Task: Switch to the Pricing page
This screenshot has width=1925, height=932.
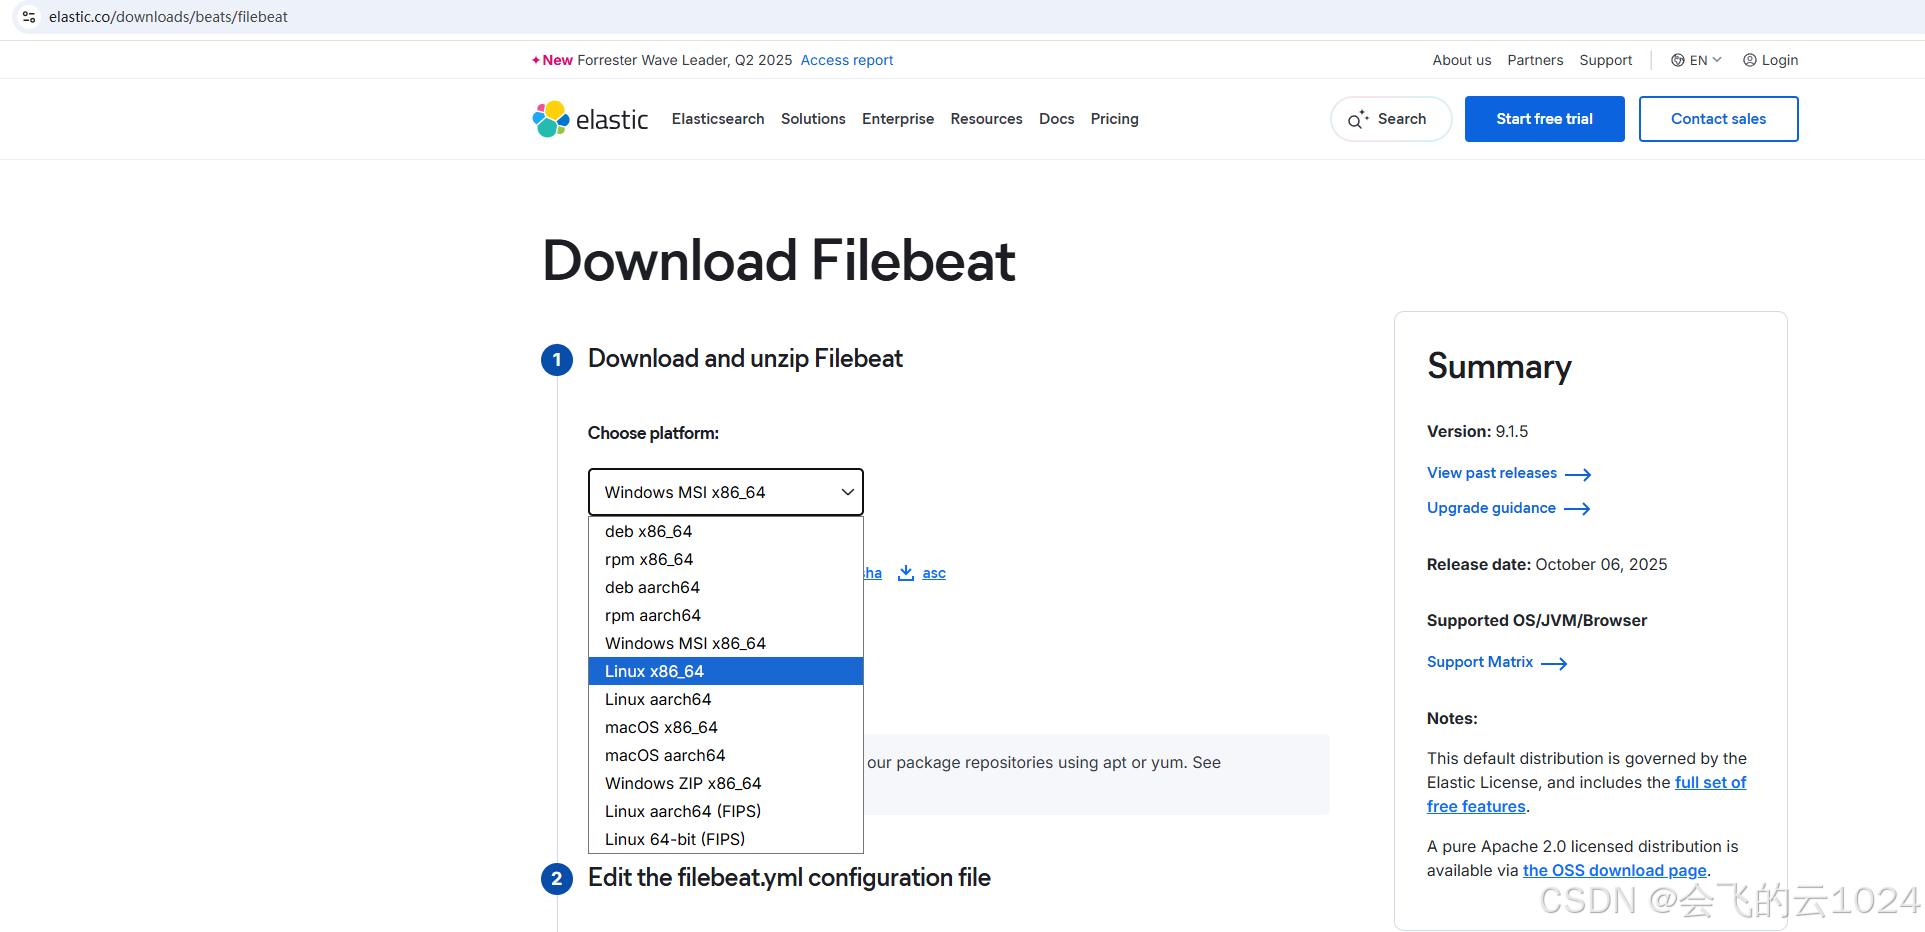Action: 1114,119
